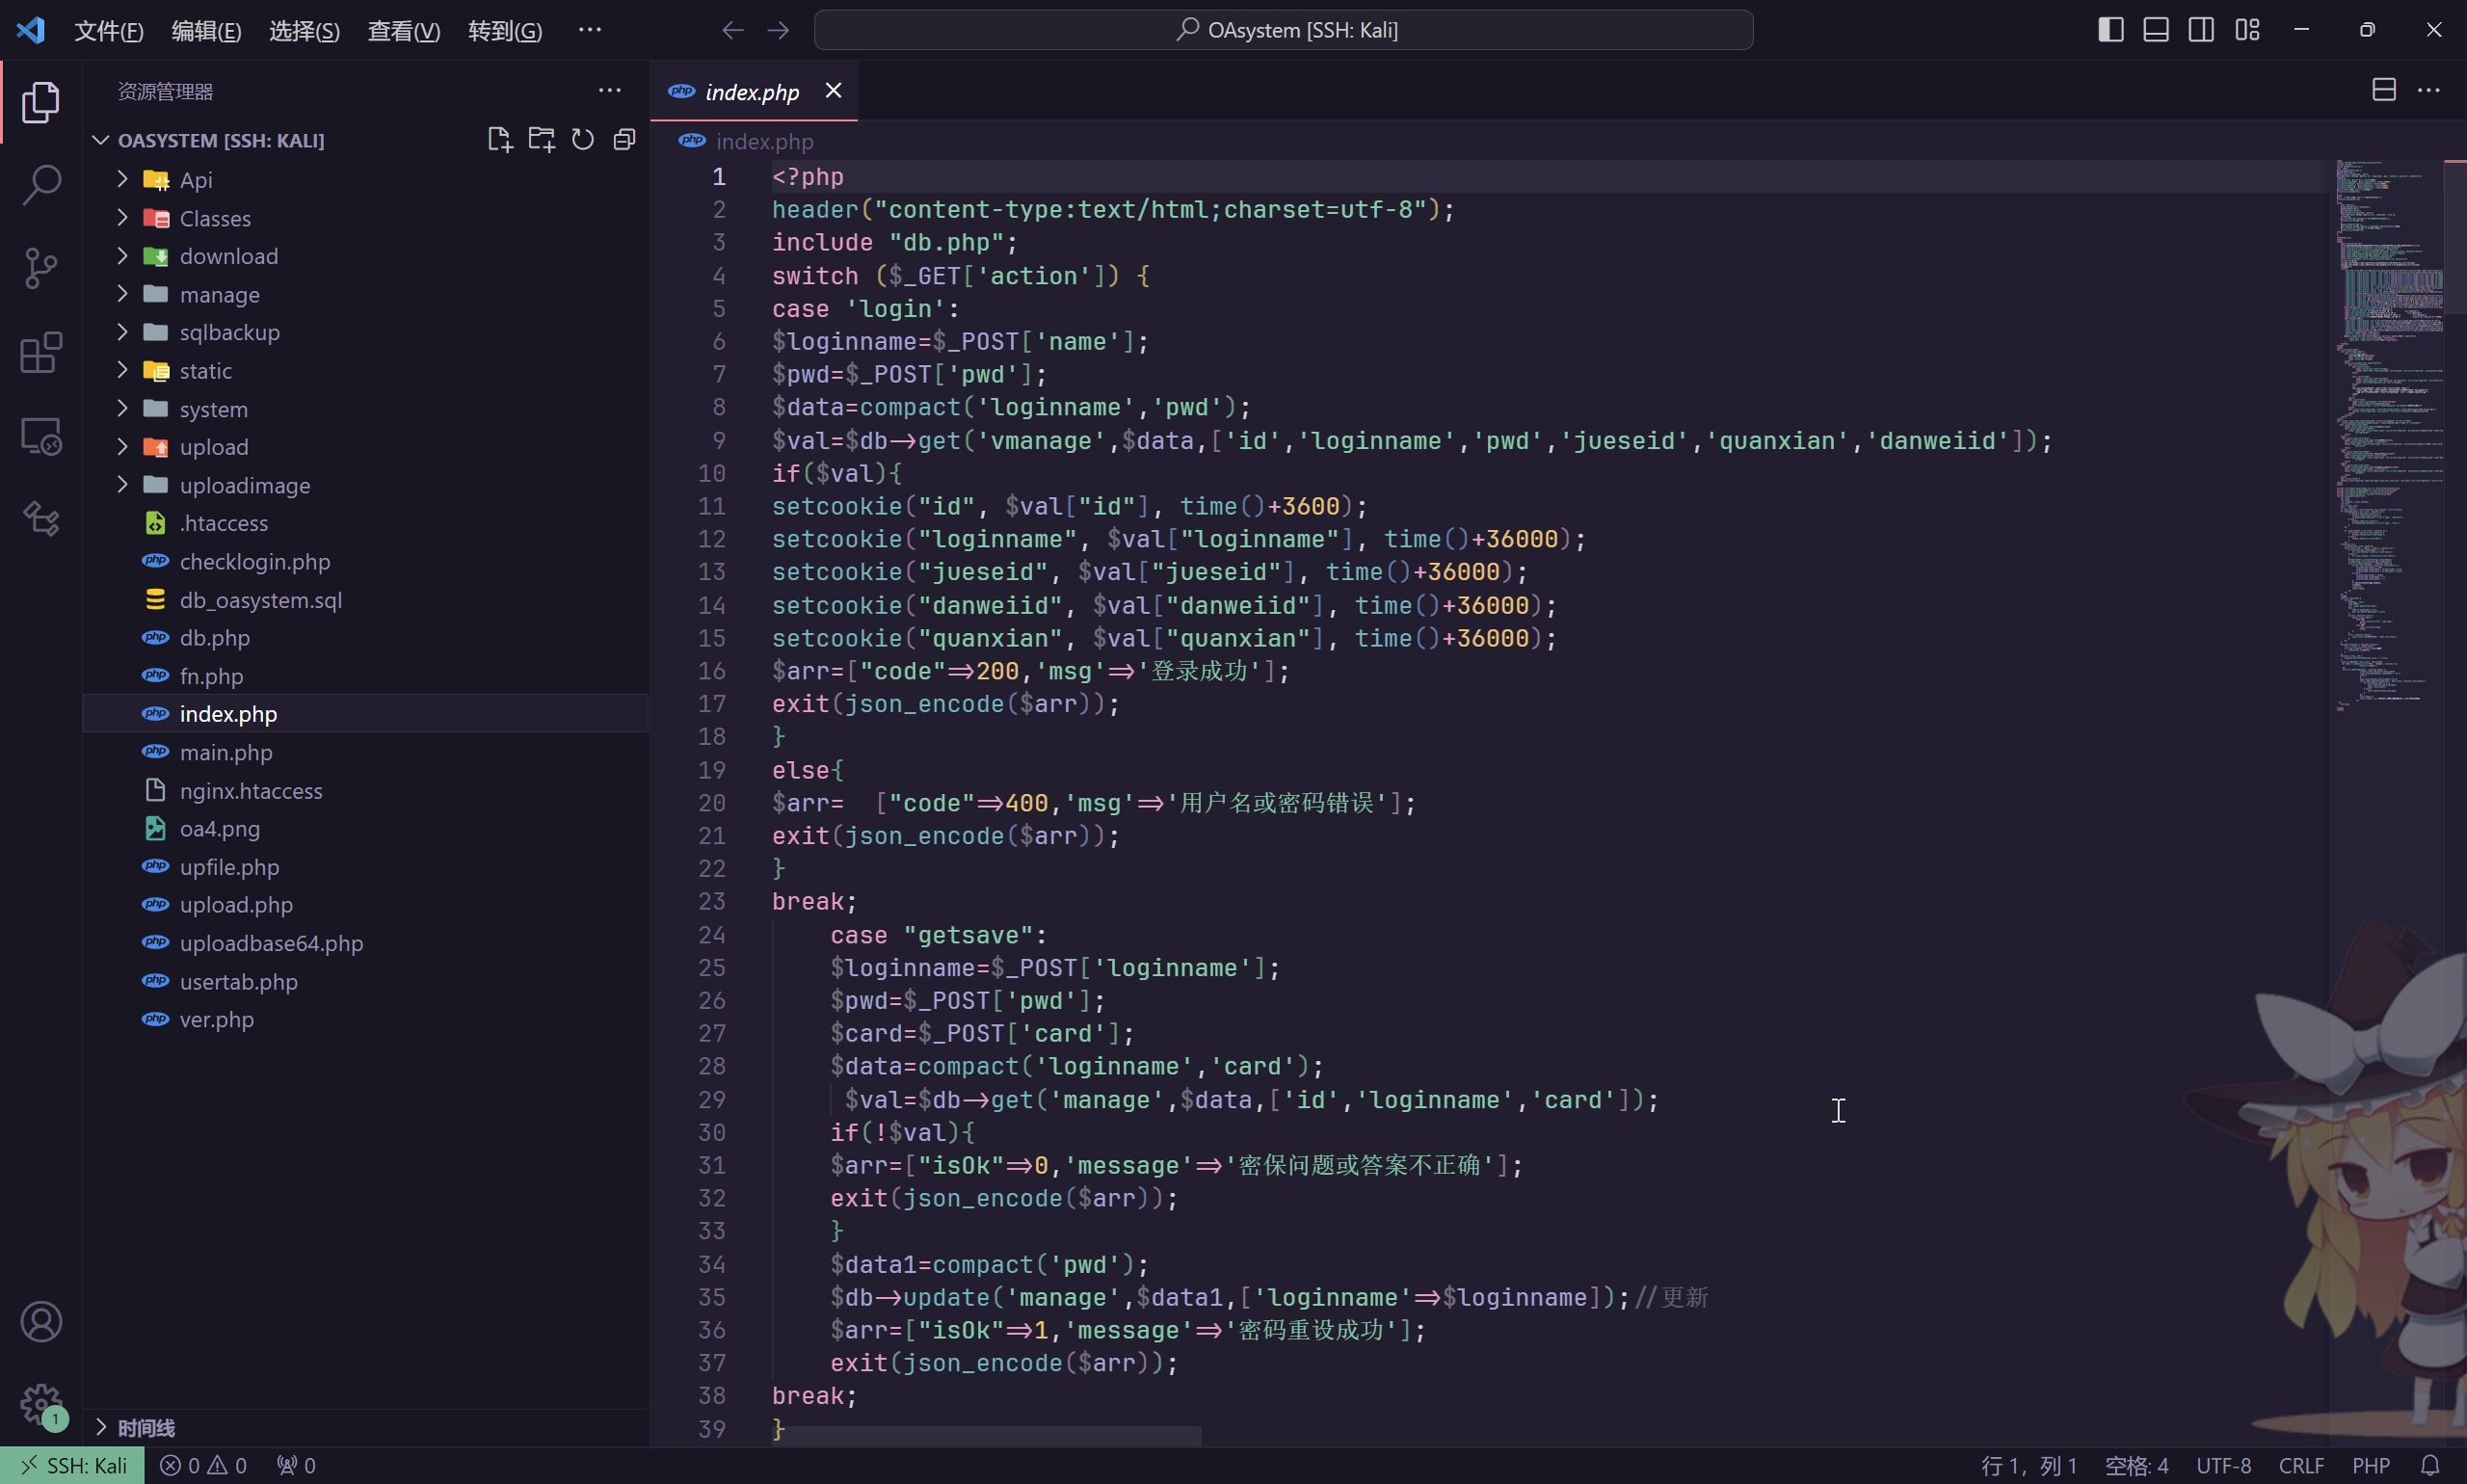The image size is (2467, 1484).
Task: Open .htaccess in the file tree
Action: click(365, 523)
